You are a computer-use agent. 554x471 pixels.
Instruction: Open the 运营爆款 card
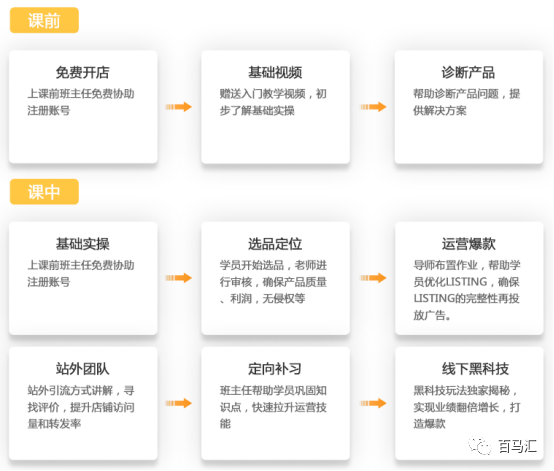click(x=469, y=278)
